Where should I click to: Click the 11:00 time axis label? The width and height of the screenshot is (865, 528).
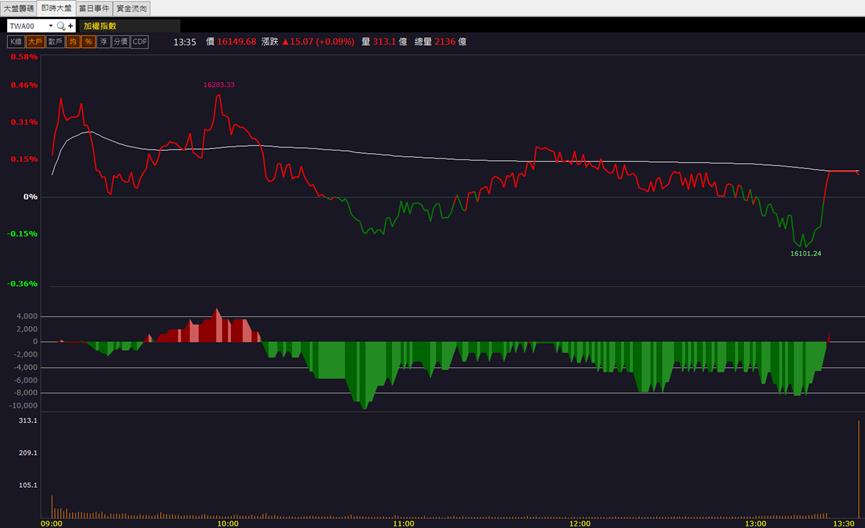click(403, 524)
